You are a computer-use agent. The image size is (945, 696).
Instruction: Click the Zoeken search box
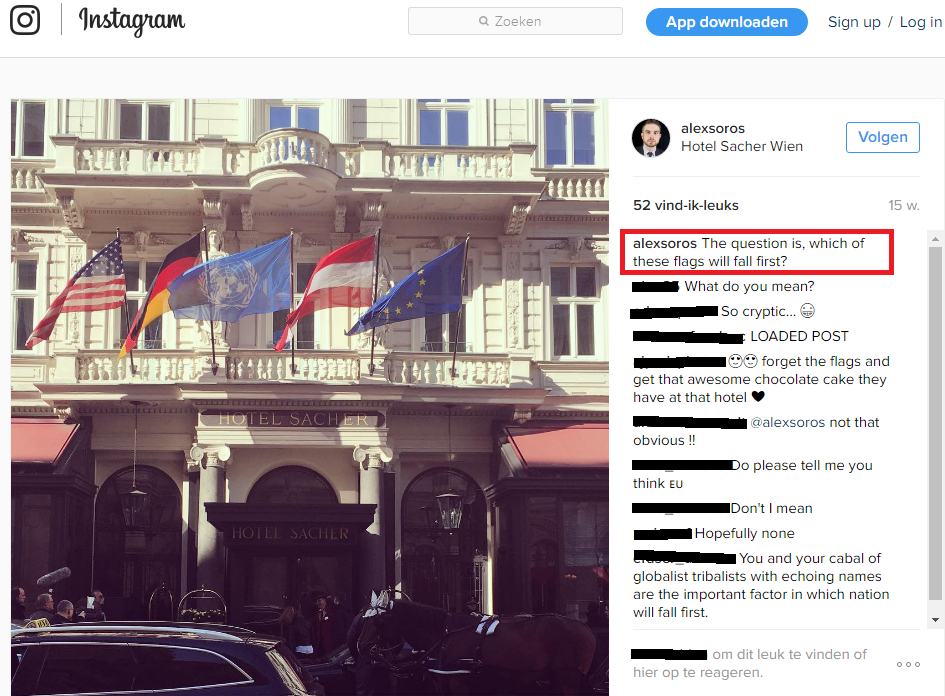pyautogui.click(x=515, y=21)
